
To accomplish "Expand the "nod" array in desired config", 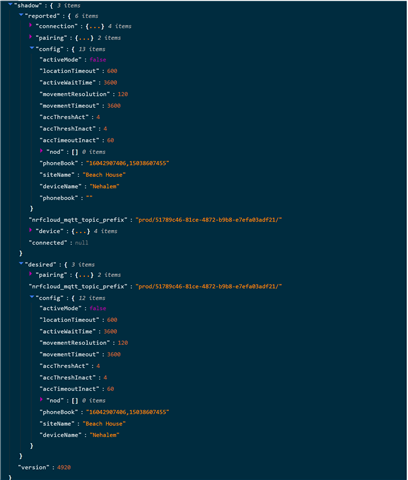I will [x=41, y=399].
